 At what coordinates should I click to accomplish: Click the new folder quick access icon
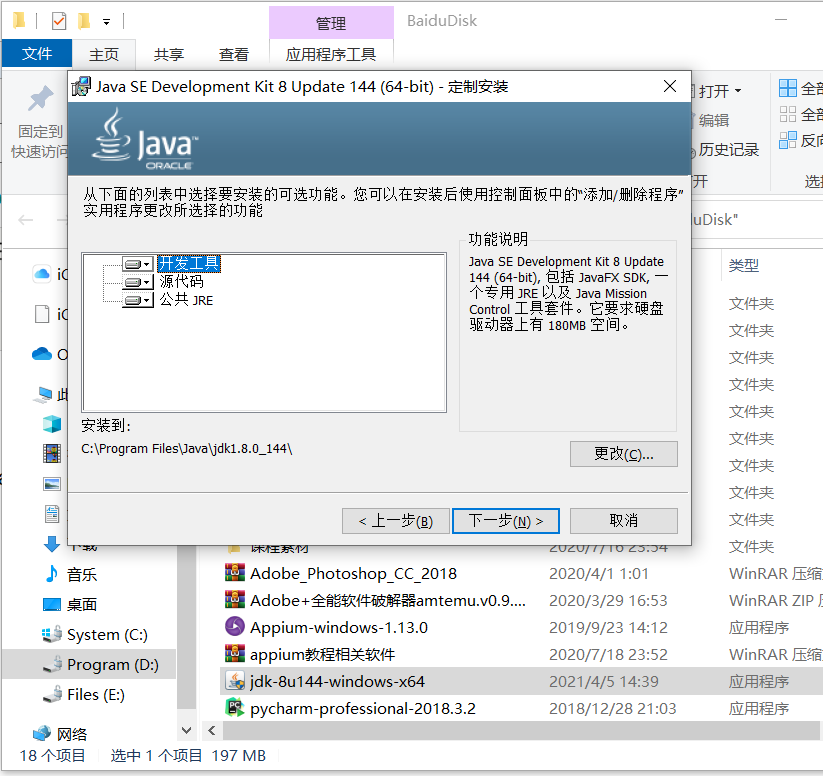click(x=84, y=21)
